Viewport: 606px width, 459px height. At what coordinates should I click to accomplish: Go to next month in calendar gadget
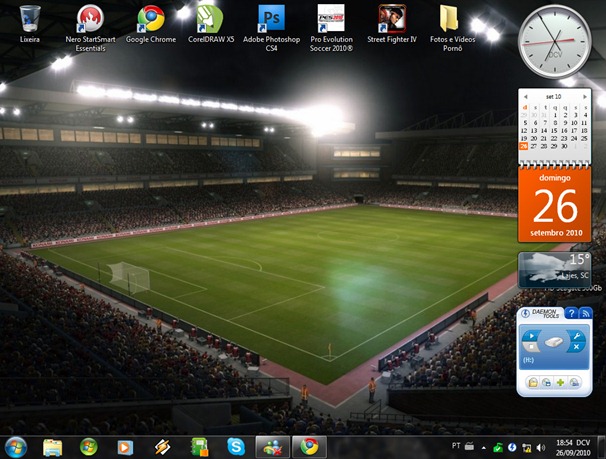click(x=585, y=97)
